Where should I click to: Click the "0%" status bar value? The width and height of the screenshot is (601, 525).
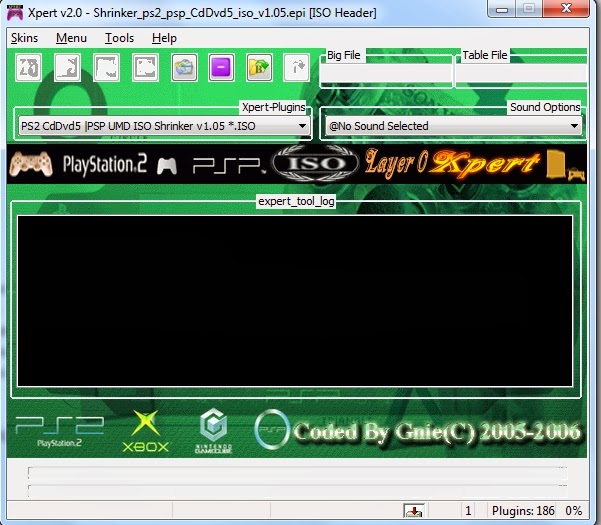click(x=574, y=511)
